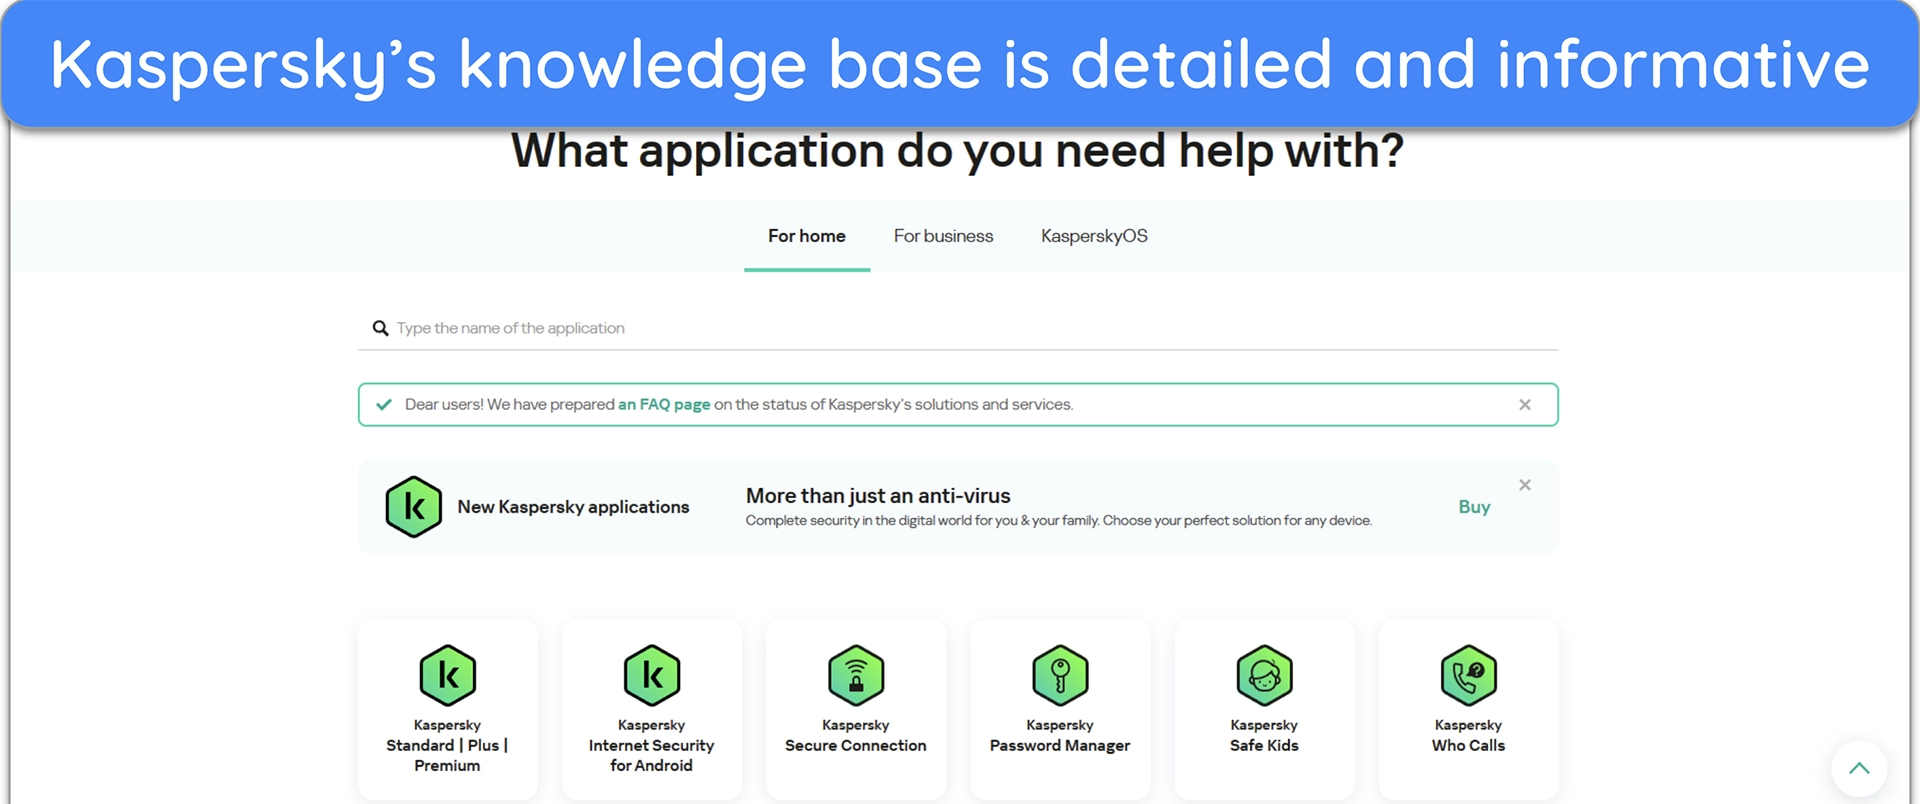Viewport: 1920px width, 804px height.
Task: Open the KasperskyOS tab
Action: coord(1094,236)
